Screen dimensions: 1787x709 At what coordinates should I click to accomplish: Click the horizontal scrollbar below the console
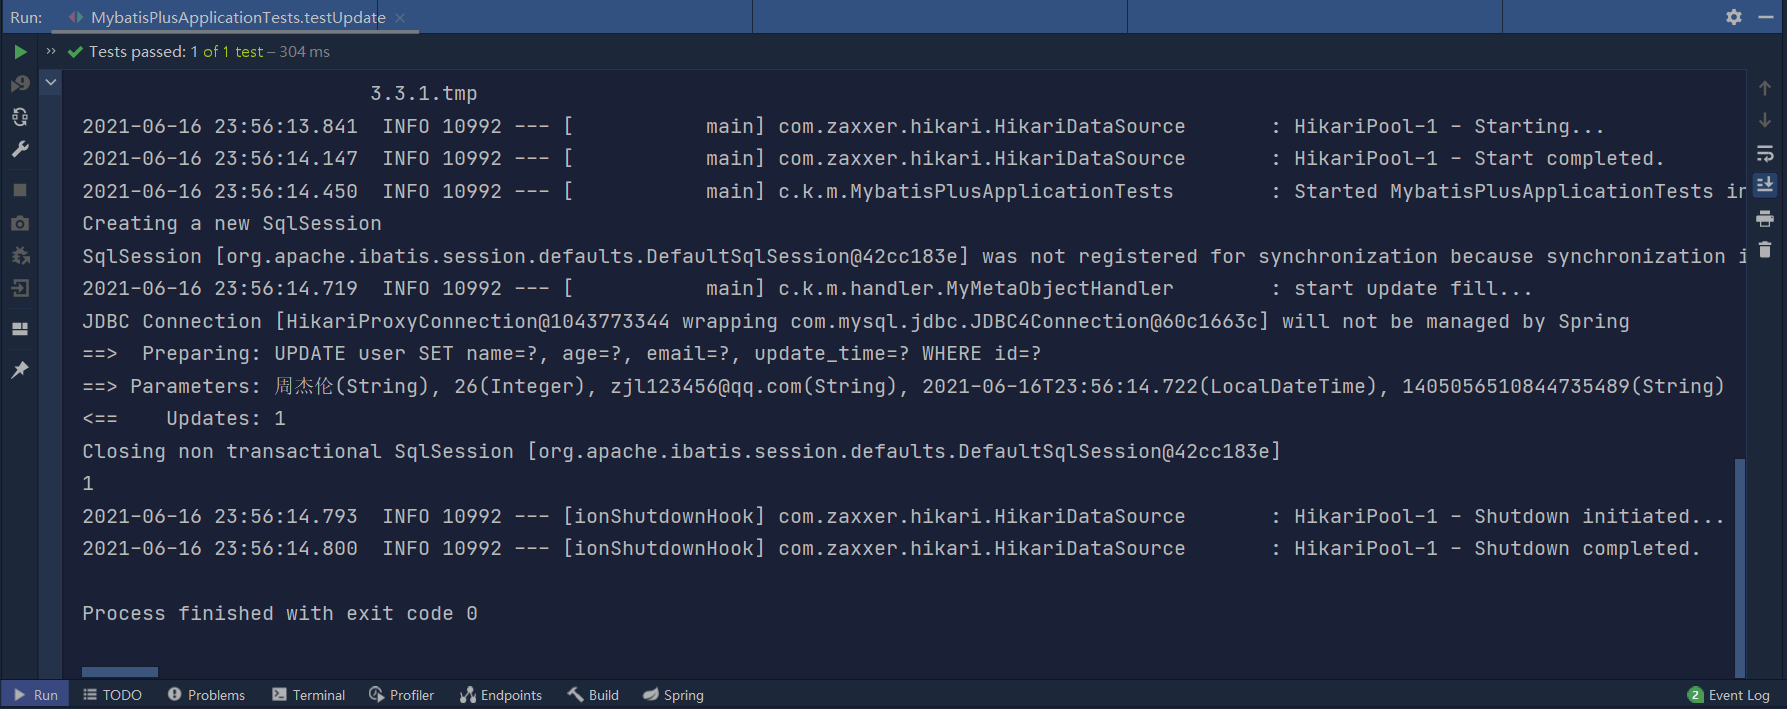coord(119,671)
